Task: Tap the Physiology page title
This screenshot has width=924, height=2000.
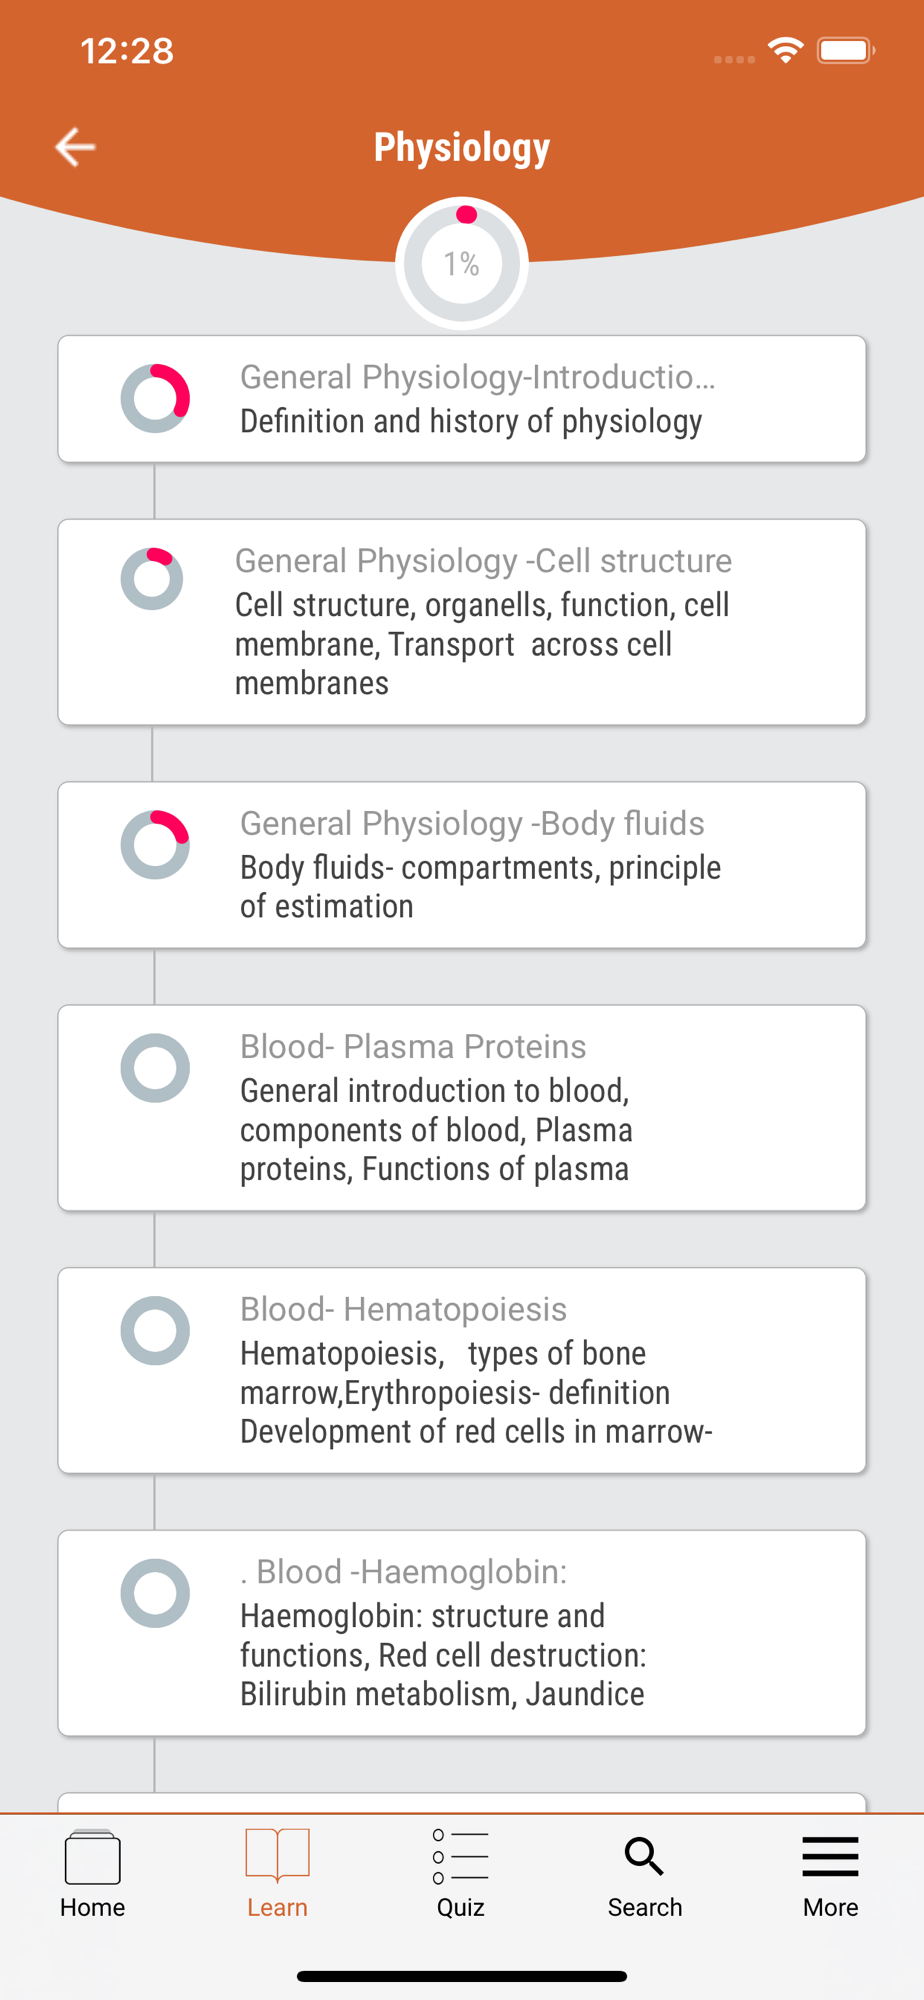Action: tap(462, 147)
